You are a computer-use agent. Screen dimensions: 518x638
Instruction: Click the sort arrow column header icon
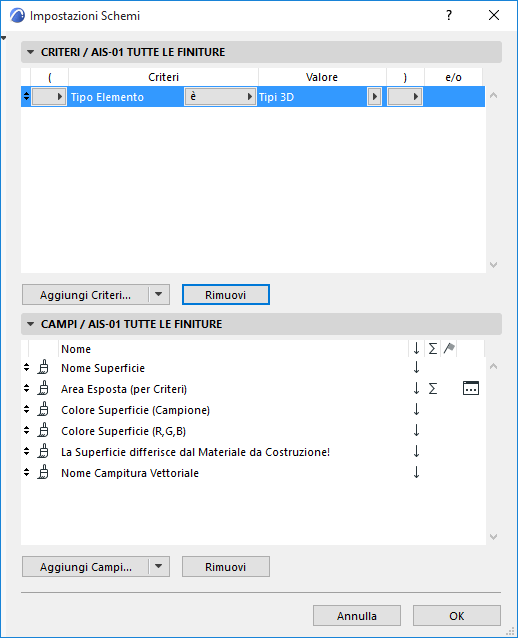point(416,348)
